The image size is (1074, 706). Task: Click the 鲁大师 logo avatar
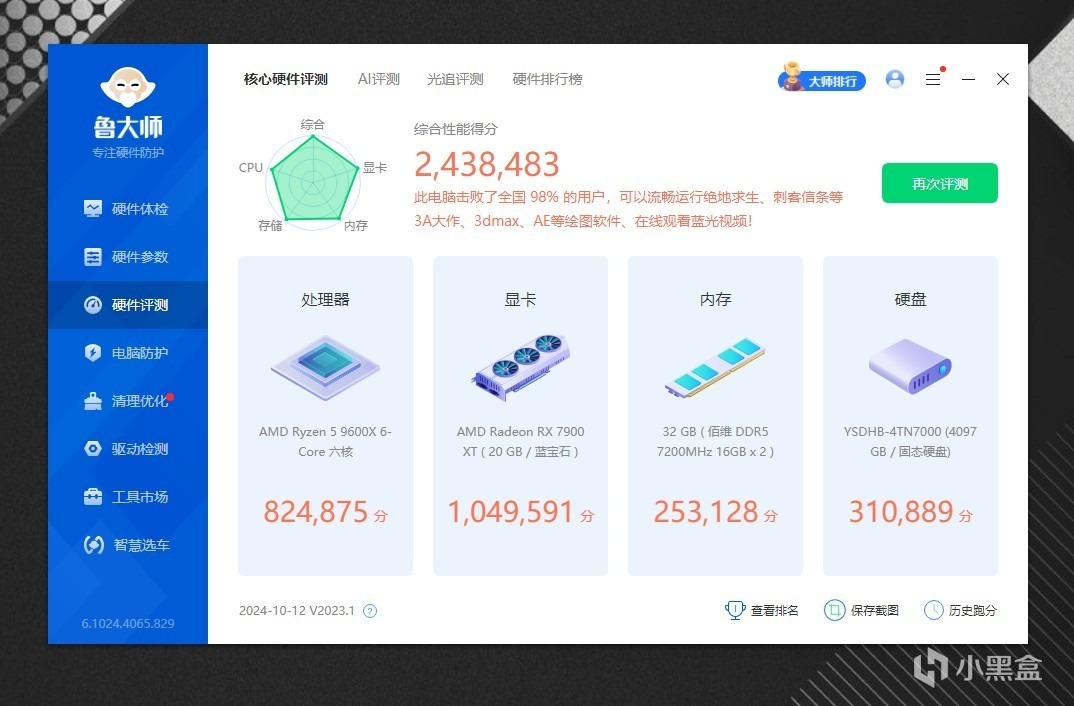(x=128, y=87)
